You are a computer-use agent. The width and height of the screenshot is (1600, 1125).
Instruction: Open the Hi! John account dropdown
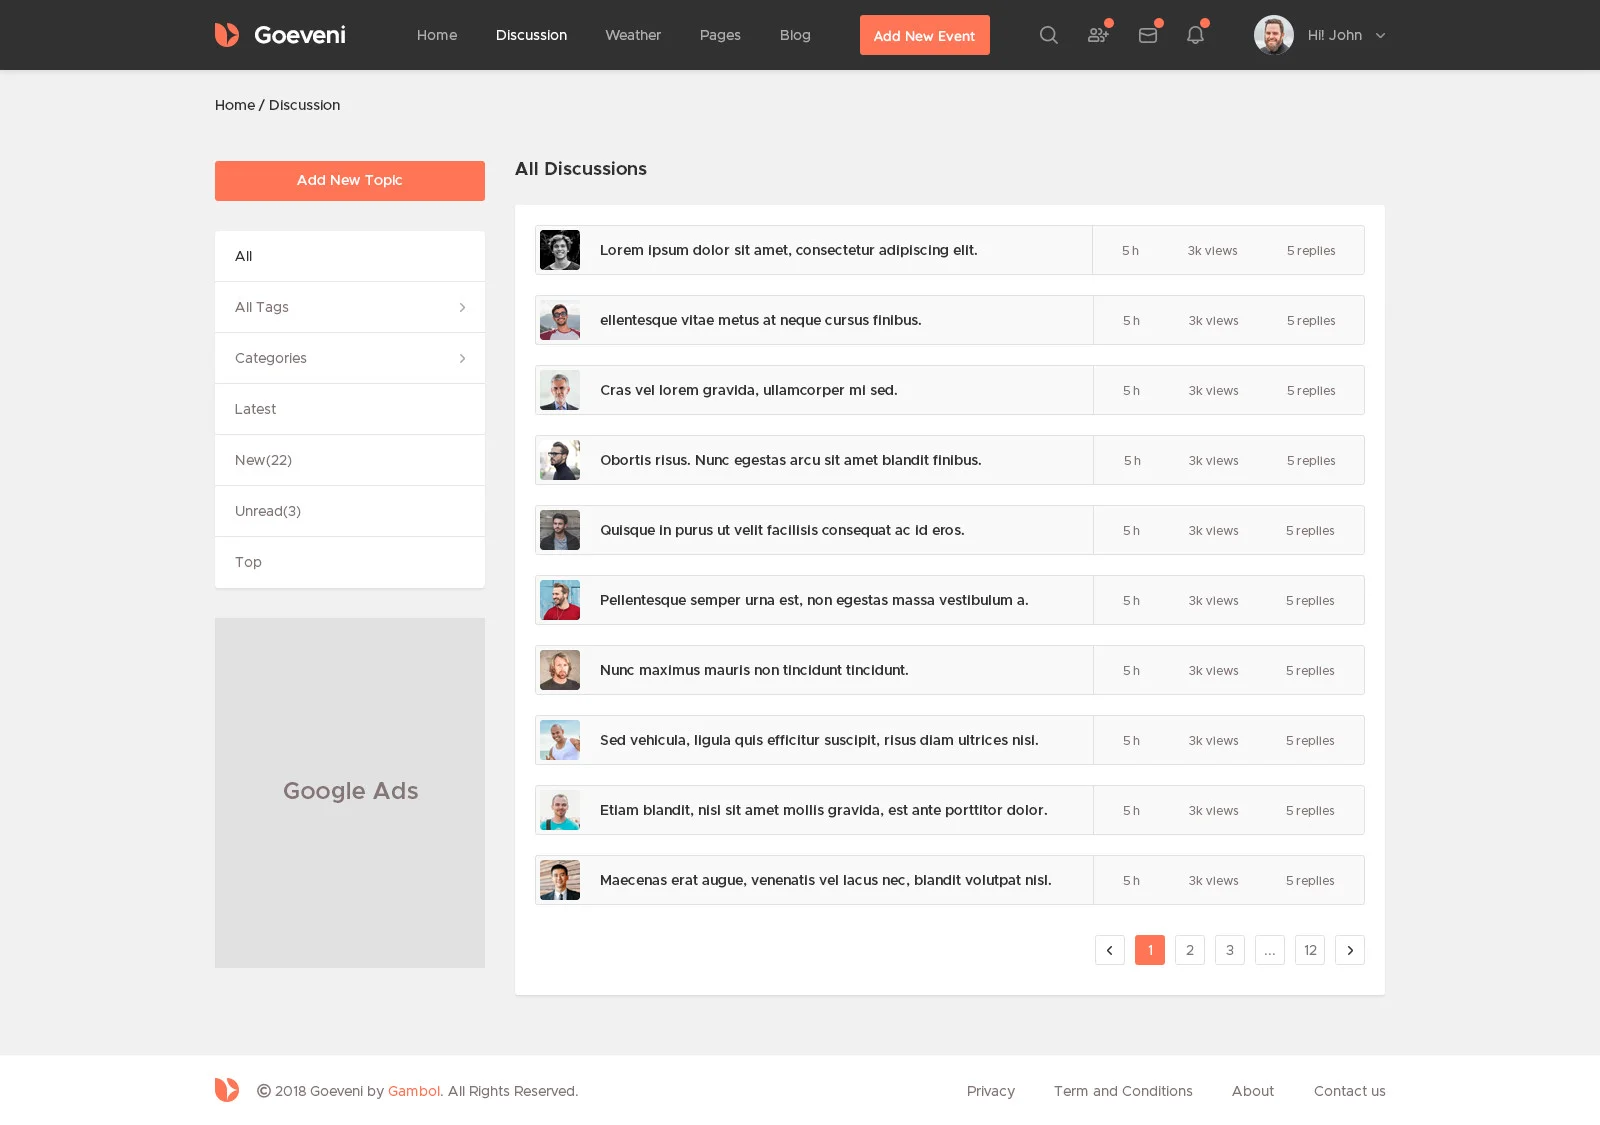point(1340,35)
